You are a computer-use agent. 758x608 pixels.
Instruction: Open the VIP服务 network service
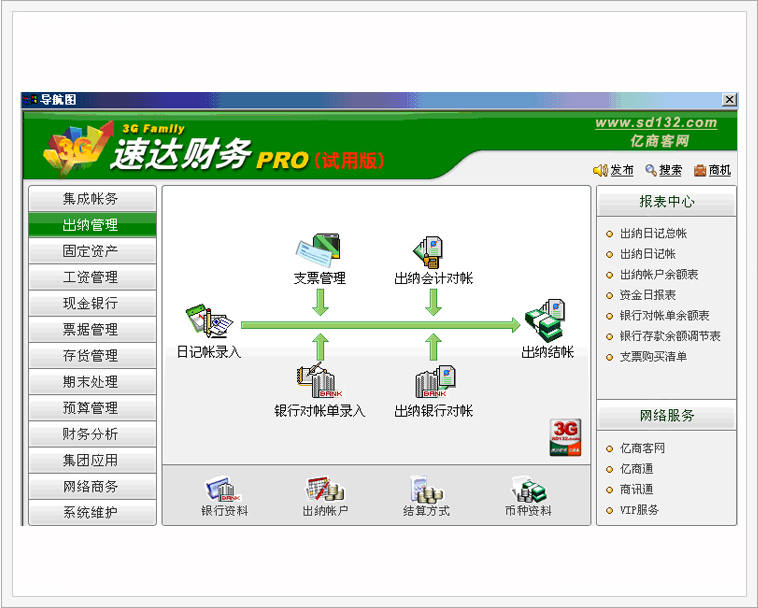click(x=639, y=510)
